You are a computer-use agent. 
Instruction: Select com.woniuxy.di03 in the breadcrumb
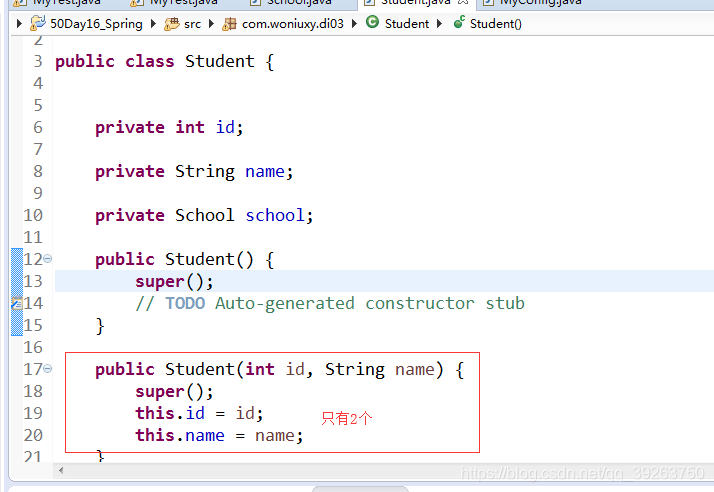(293, 24)
